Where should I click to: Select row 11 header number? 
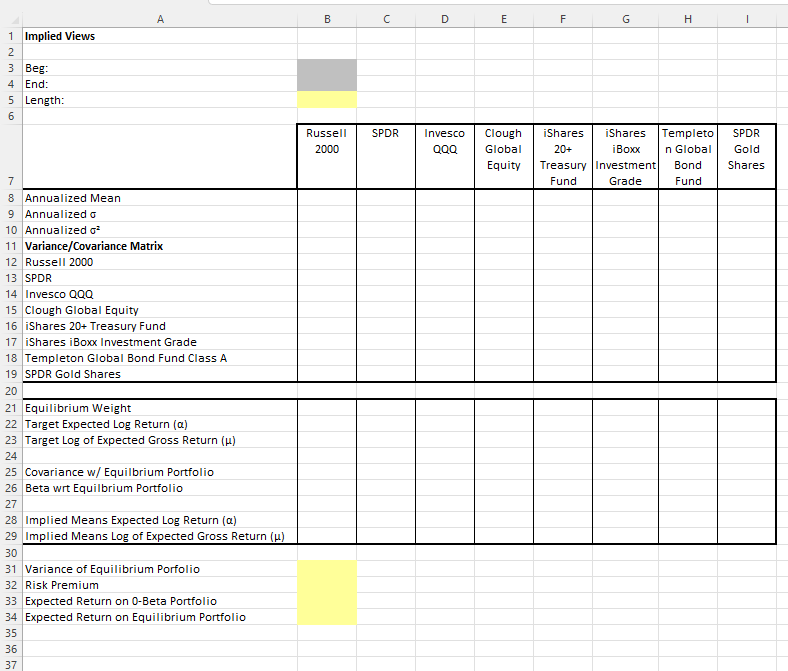(x=11, y=246)
